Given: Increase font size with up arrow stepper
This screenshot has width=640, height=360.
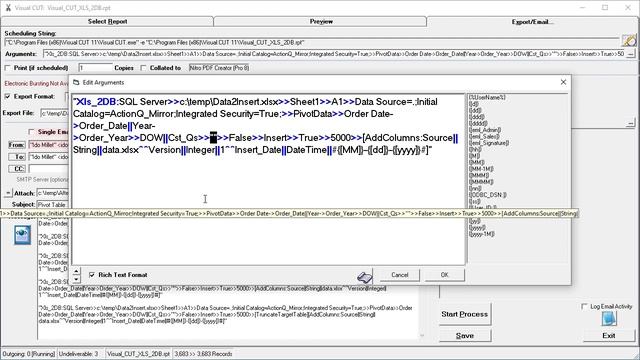Looking at the screenshot, I should click(76, 271).
